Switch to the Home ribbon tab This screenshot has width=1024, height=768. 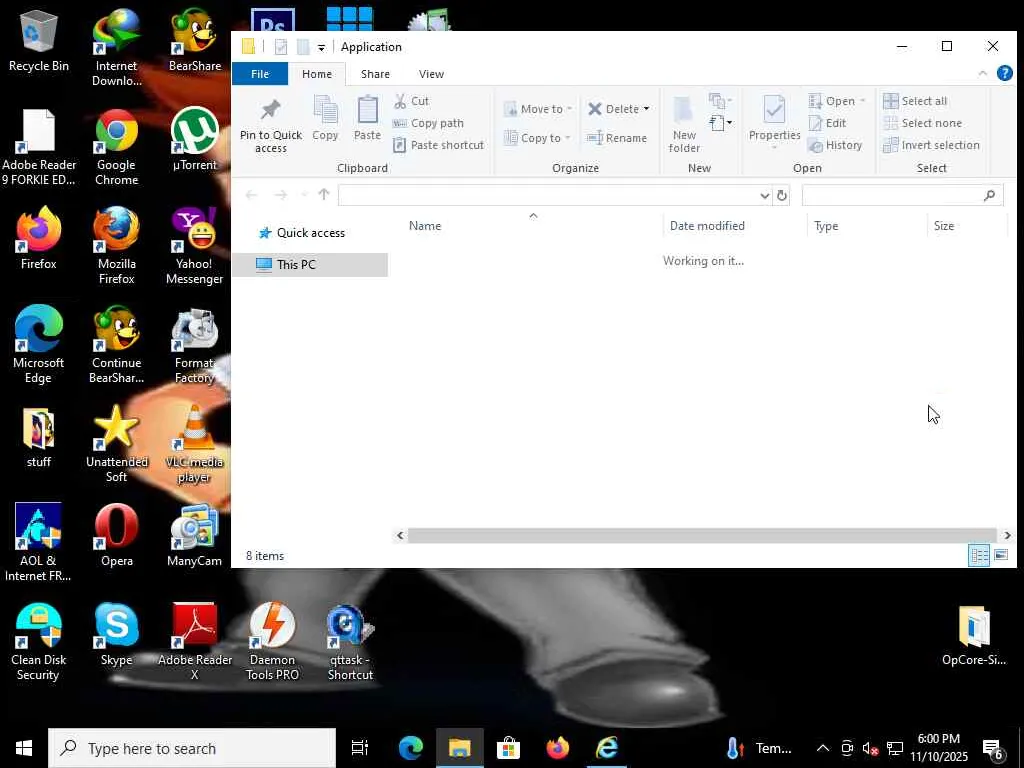[317, 74]
